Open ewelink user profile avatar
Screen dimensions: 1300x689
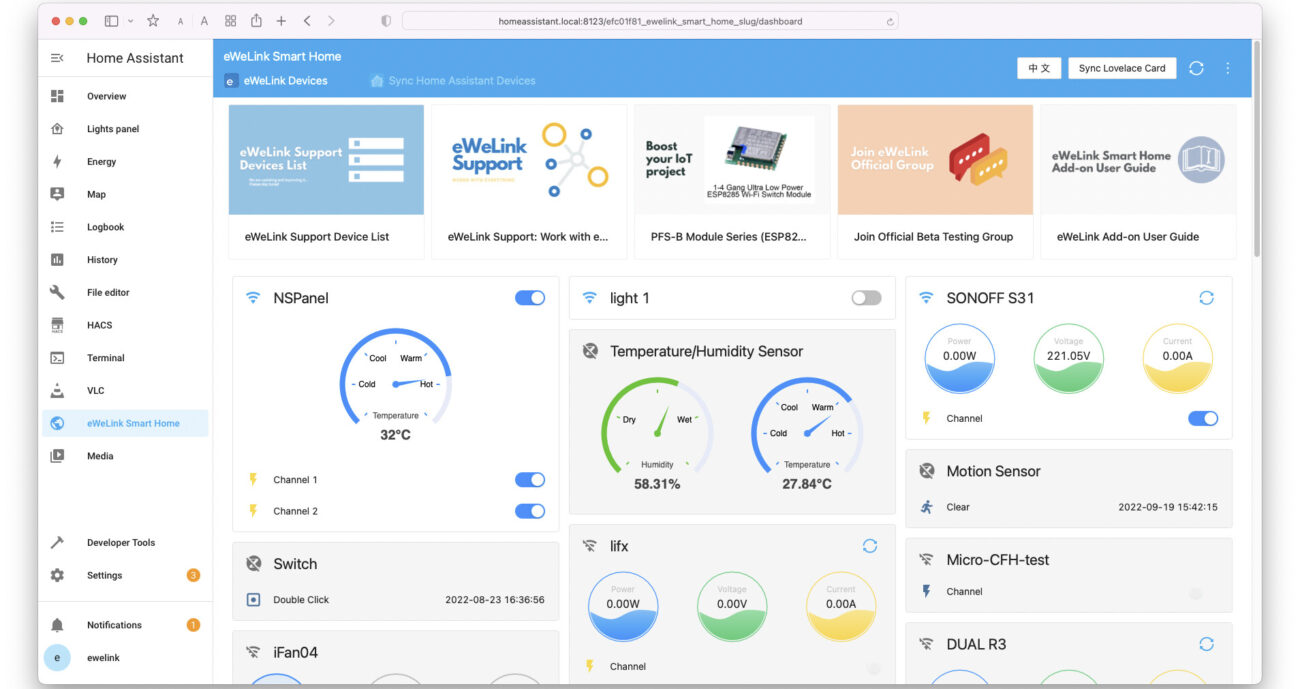(x=57, y=658)
